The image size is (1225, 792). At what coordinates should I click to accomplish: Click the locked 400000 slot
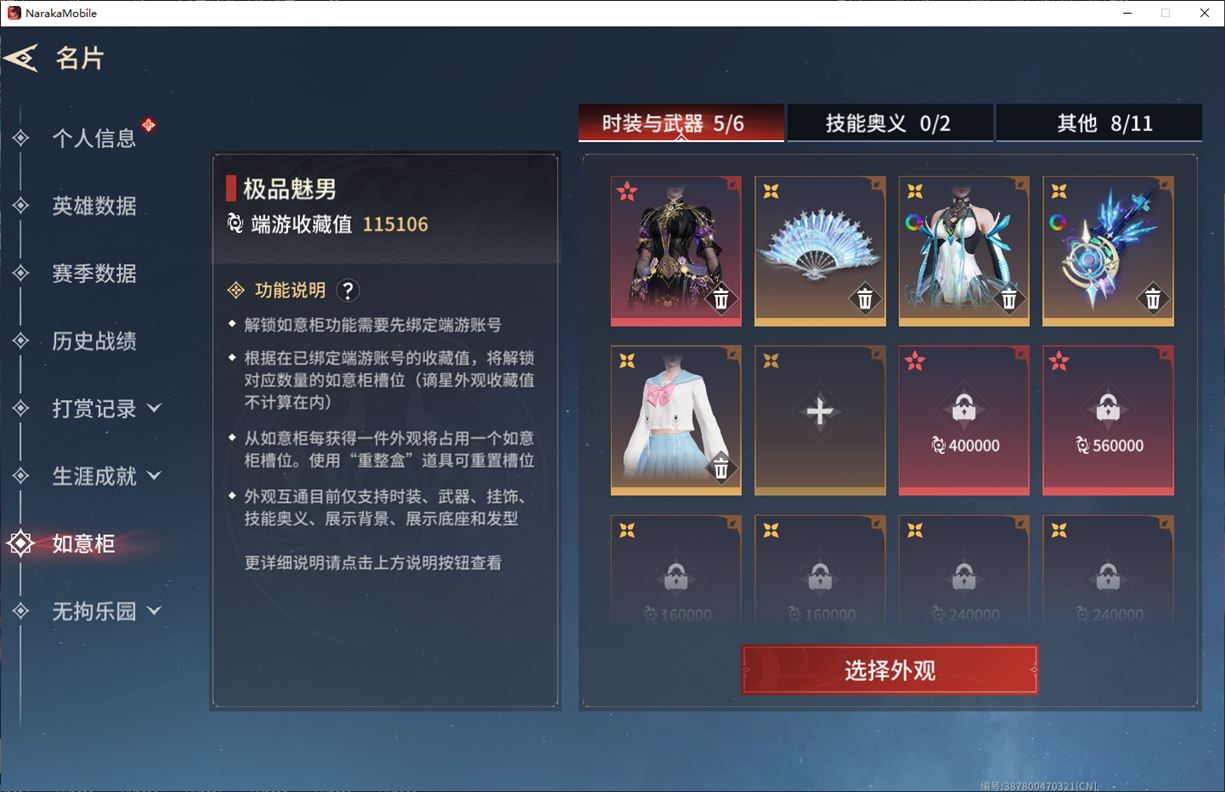[964, 420]
